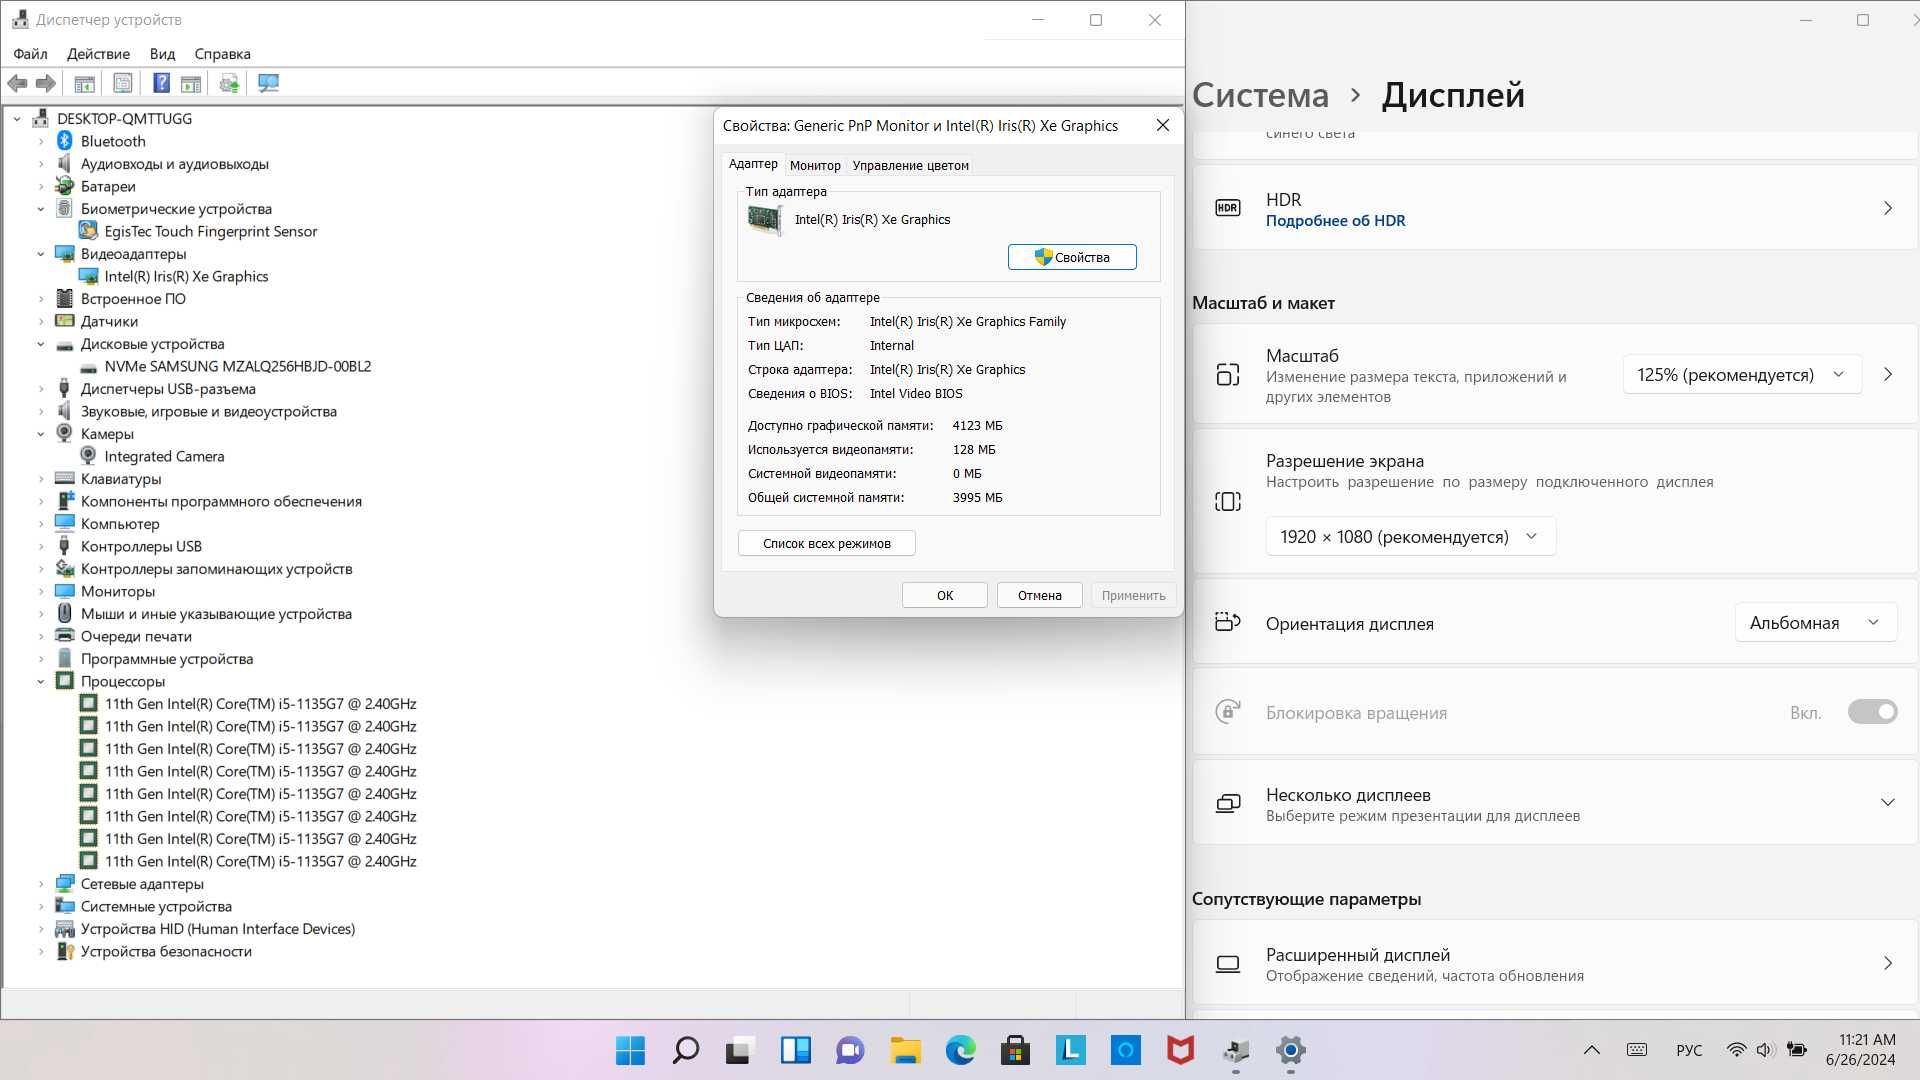Image resolution: width=1920 pixels, height=1080 pixels.
Task: Click OK in properties dialog
Action: pos(945,595)
